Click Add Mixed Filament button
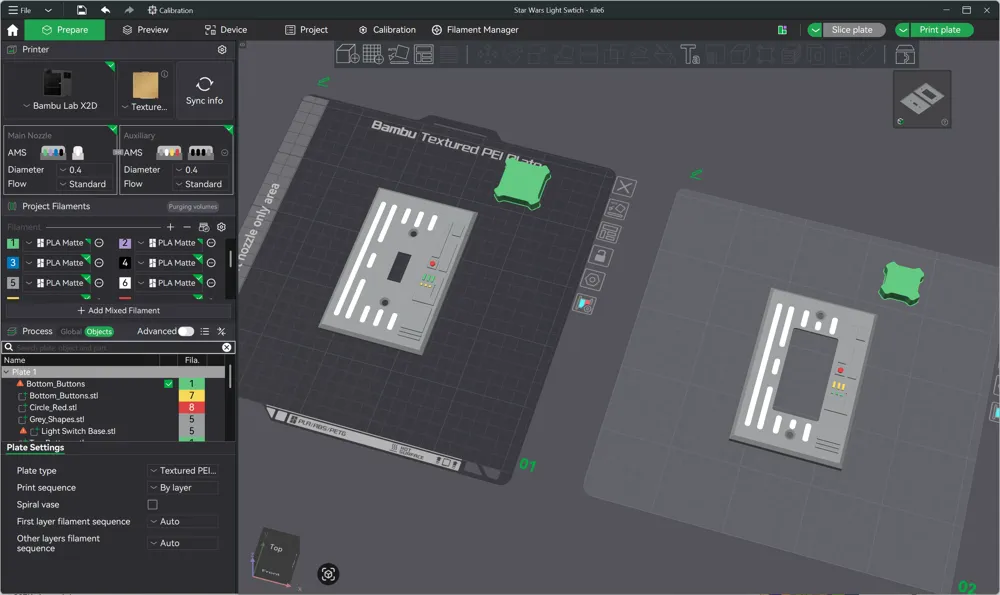 click(119, 311)
